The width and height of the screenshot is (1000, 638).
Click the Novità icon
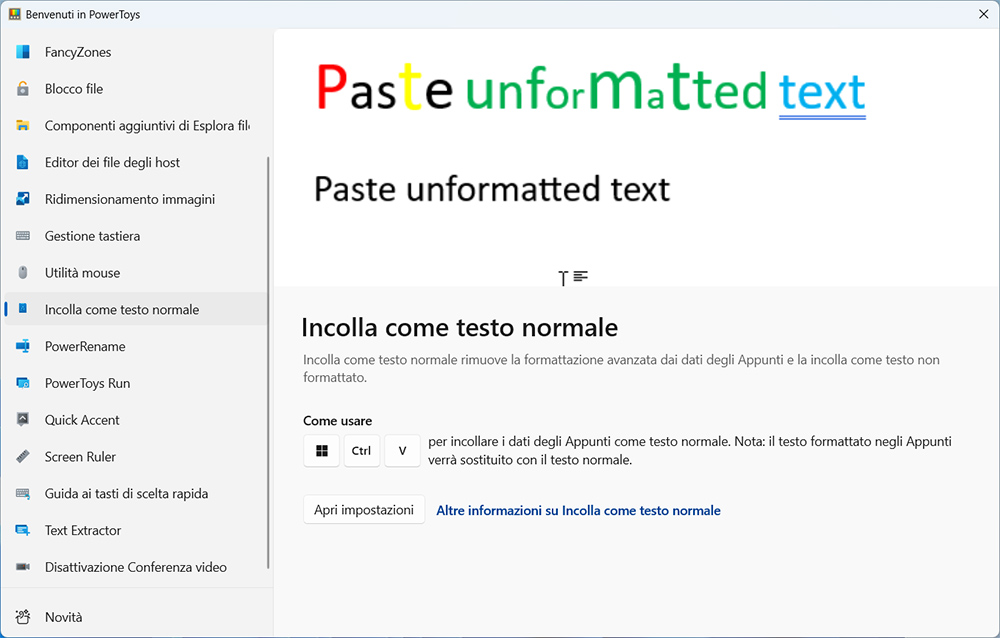[x=23, y=617]
